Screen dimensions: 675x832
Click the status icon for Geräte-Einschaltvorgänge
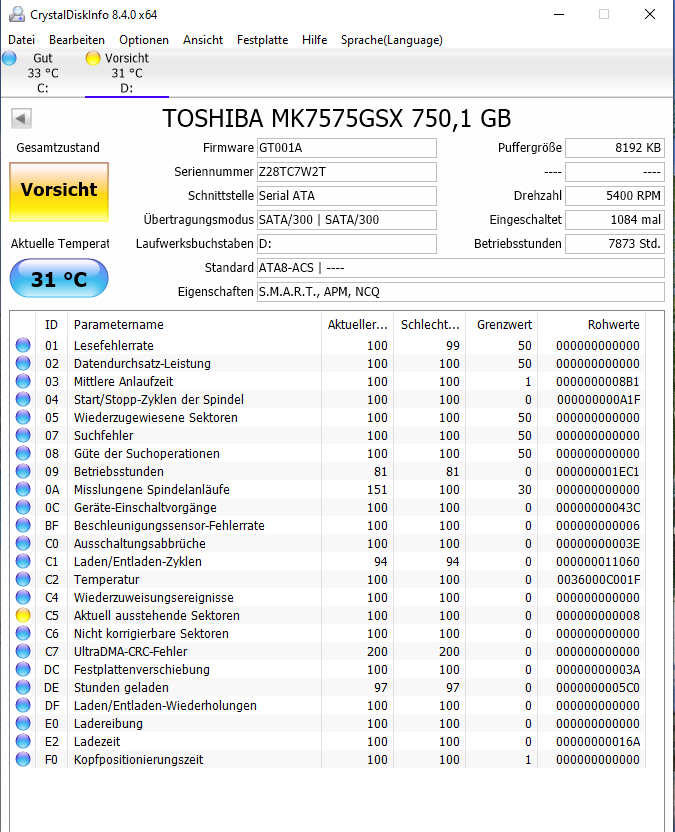click(23, 508)
